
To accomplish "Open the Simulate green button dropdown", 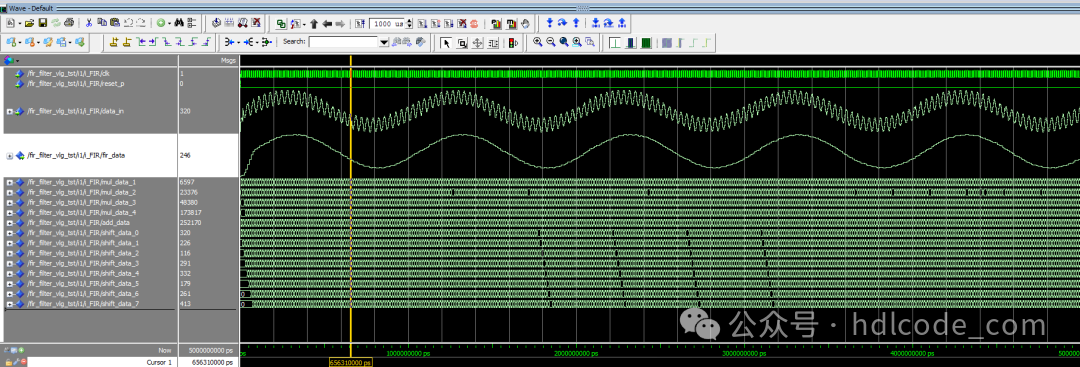I will (169, 23).
